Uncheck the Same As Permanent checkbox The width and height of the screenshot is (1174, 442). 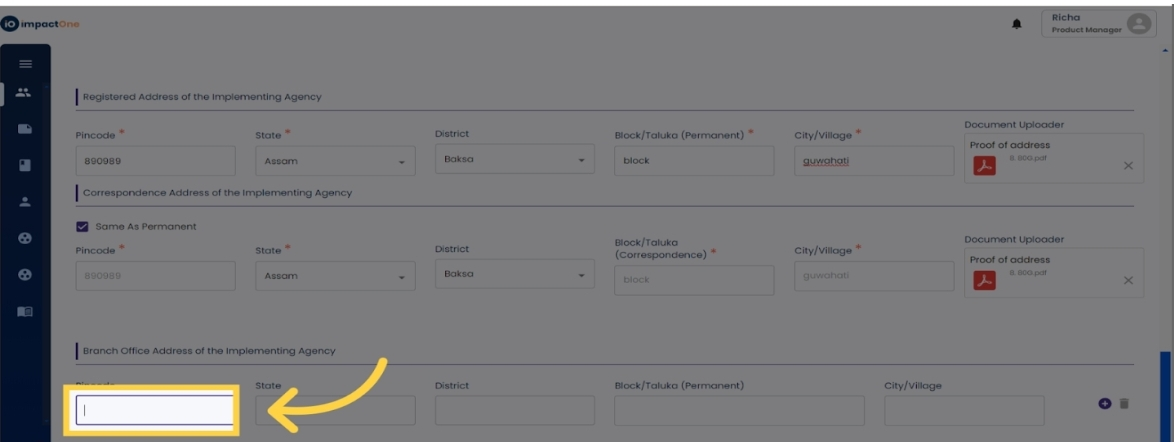click(82, 226)
